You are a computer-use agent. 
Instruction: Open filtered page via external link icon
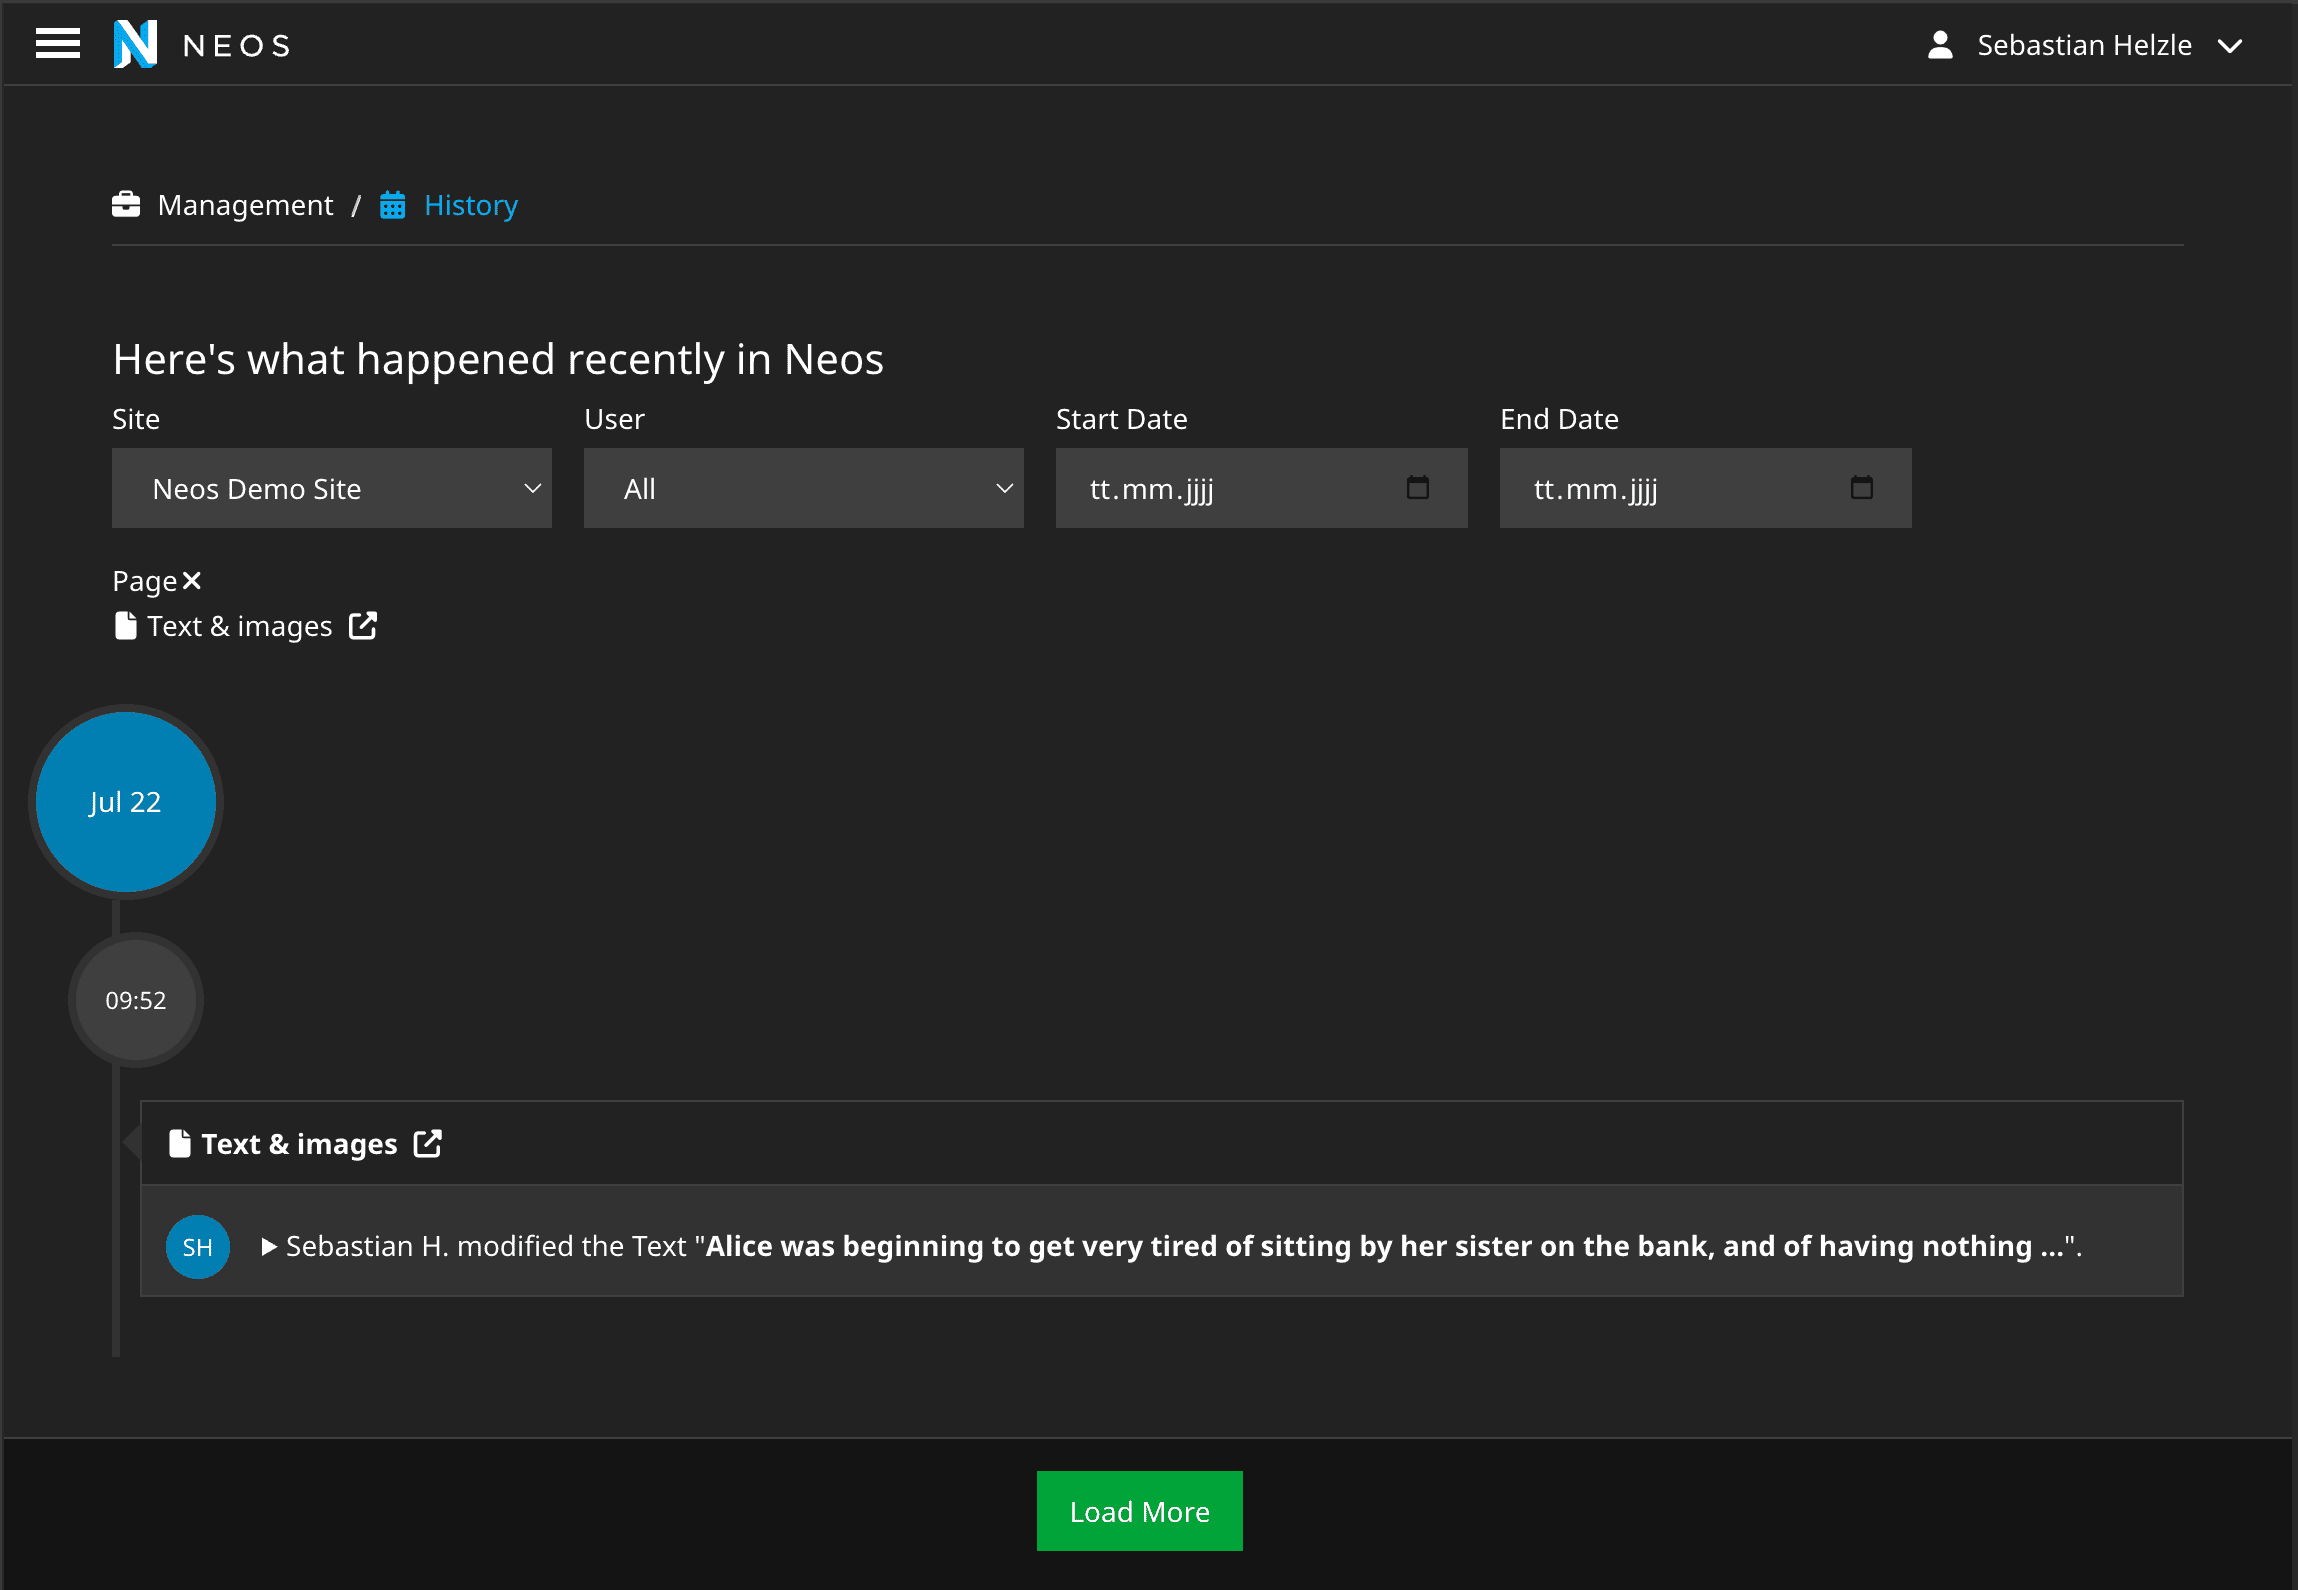pos(363,626)
